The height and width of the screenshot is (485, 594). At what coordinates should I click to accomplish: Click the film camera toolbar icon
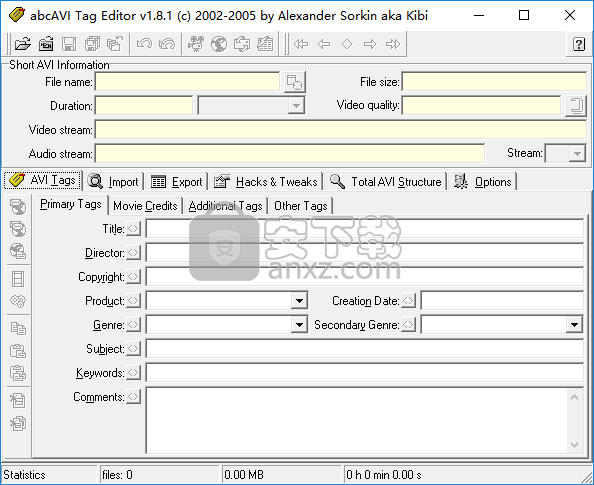click(x=196, y=44)
